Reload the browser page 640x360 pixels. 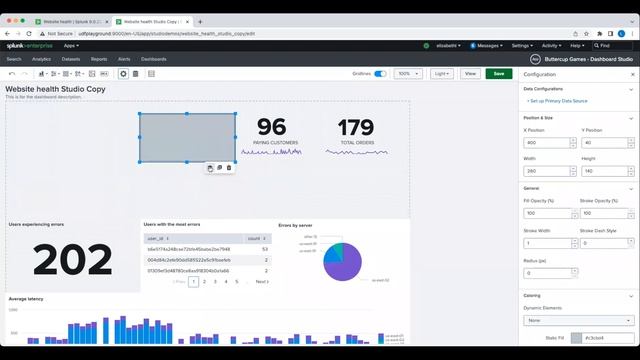[x=29, y=33]
